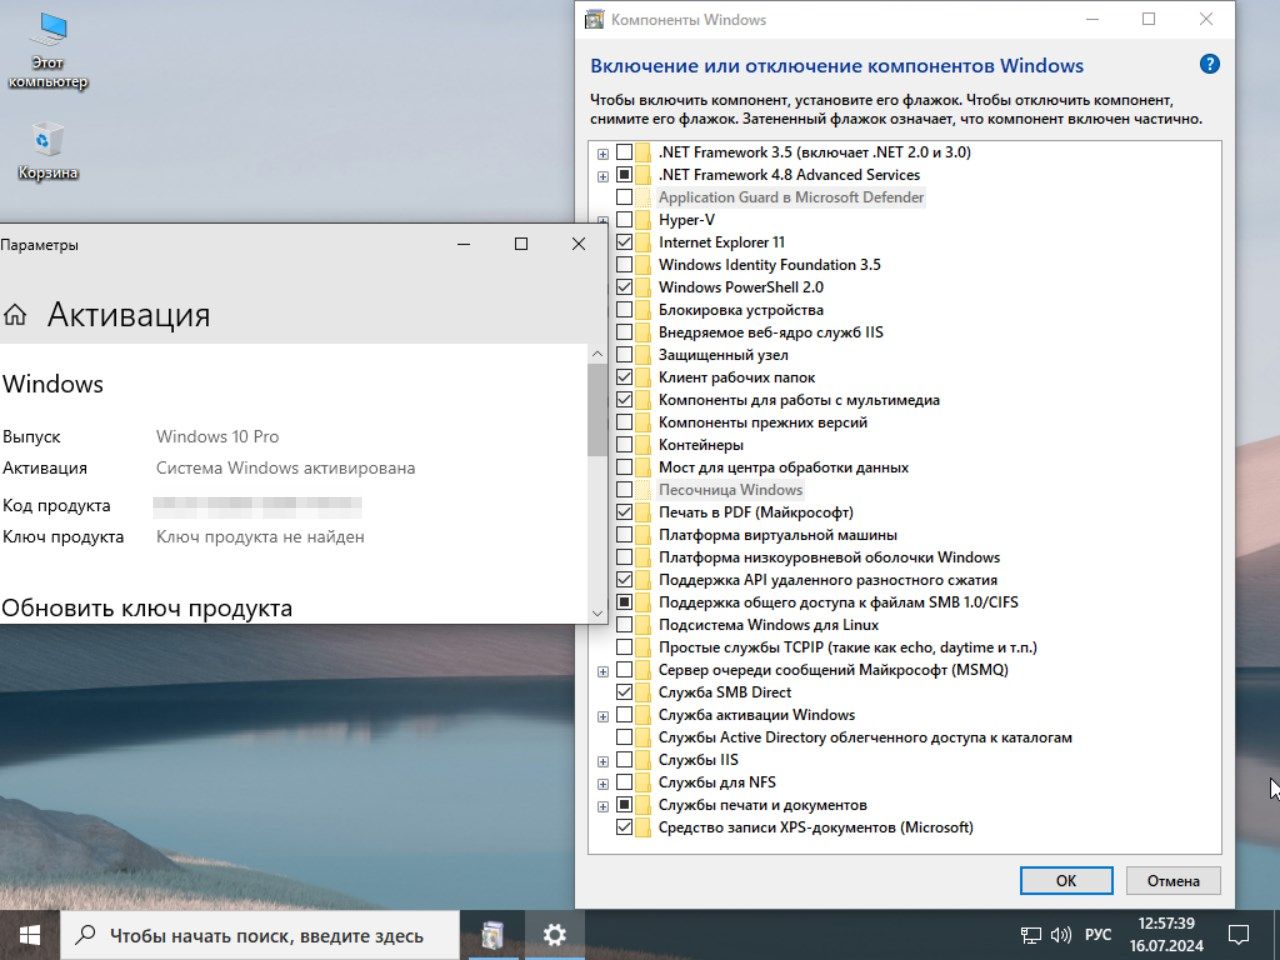The image size is (1280, 960).
Task: Check the Hyper-V component box
Action: pos(624,220)
